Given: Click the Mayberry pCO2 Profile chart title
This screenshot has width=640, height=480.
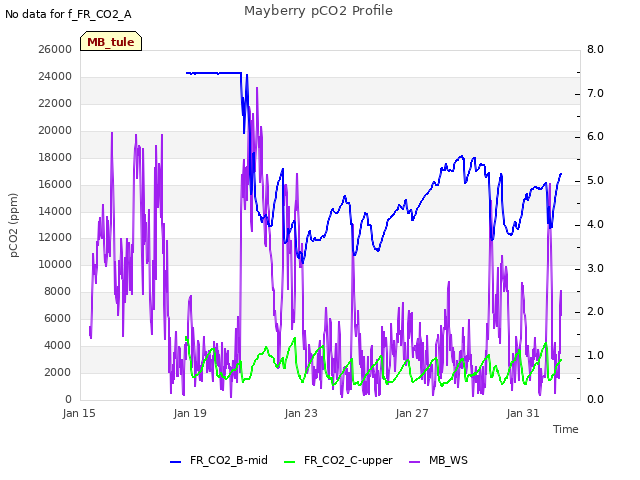Looking at the screenshot, I should coord(318,11).
